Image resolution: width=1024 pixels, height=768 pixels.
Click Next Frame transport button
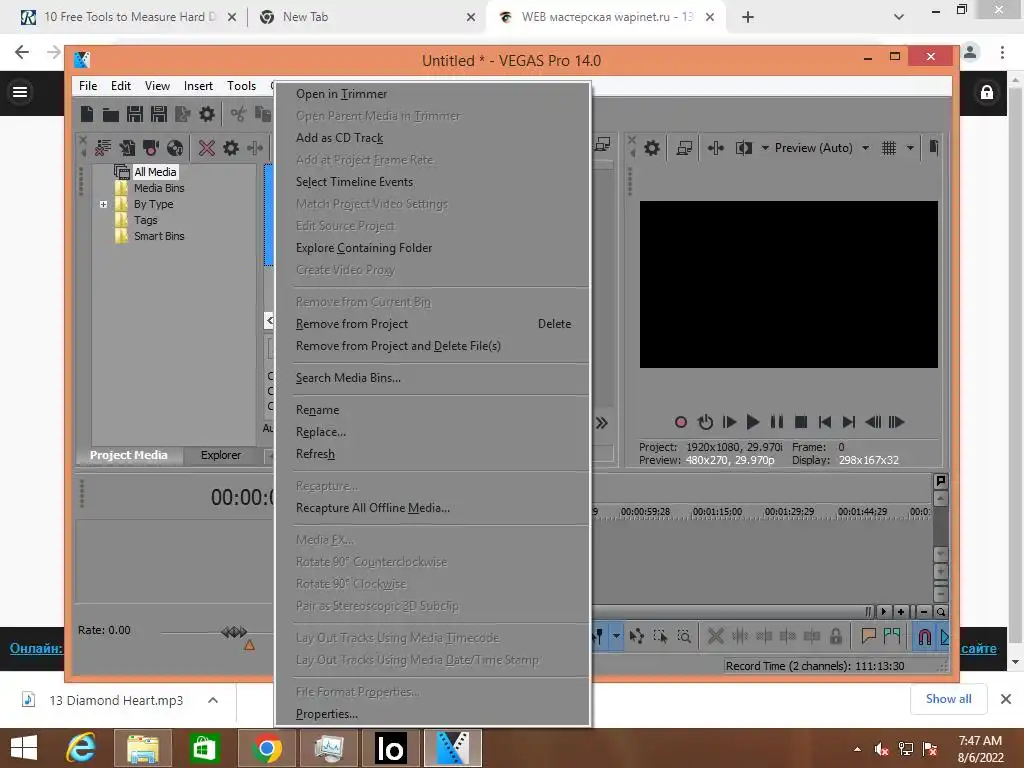897,423
